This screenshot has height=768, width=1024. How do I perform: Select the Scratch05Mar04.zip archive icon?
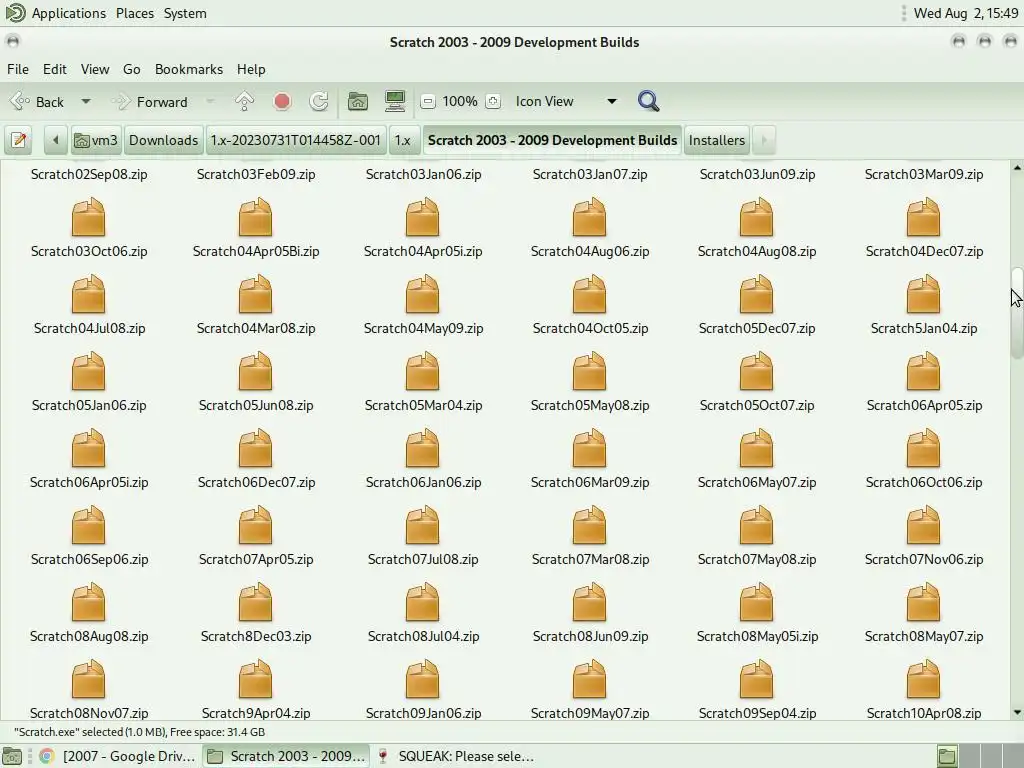point(423,371)
